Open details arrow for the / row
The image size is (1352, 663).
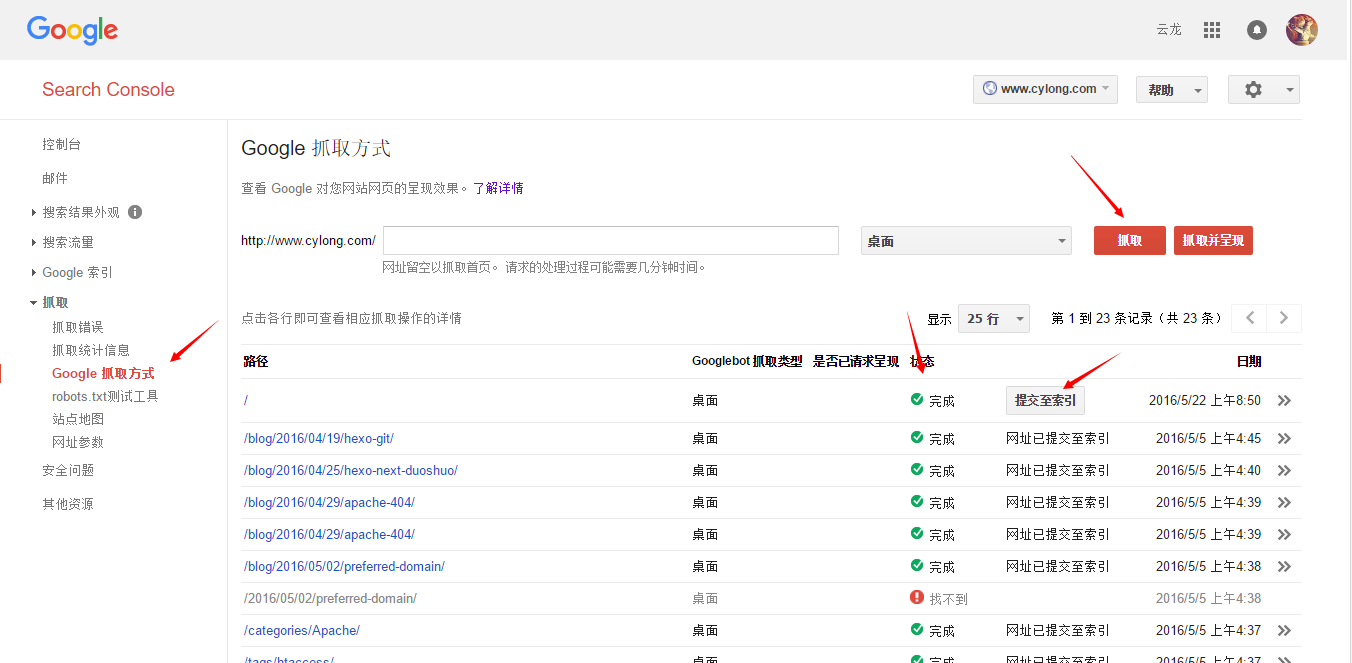[1285, 401]
